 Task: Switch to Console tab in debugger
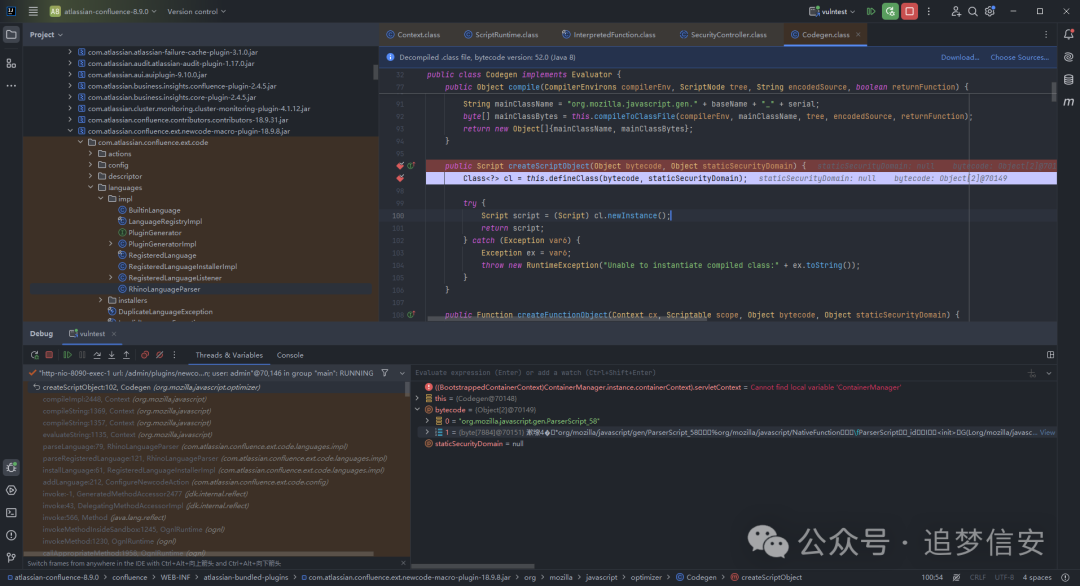(290, 355)
